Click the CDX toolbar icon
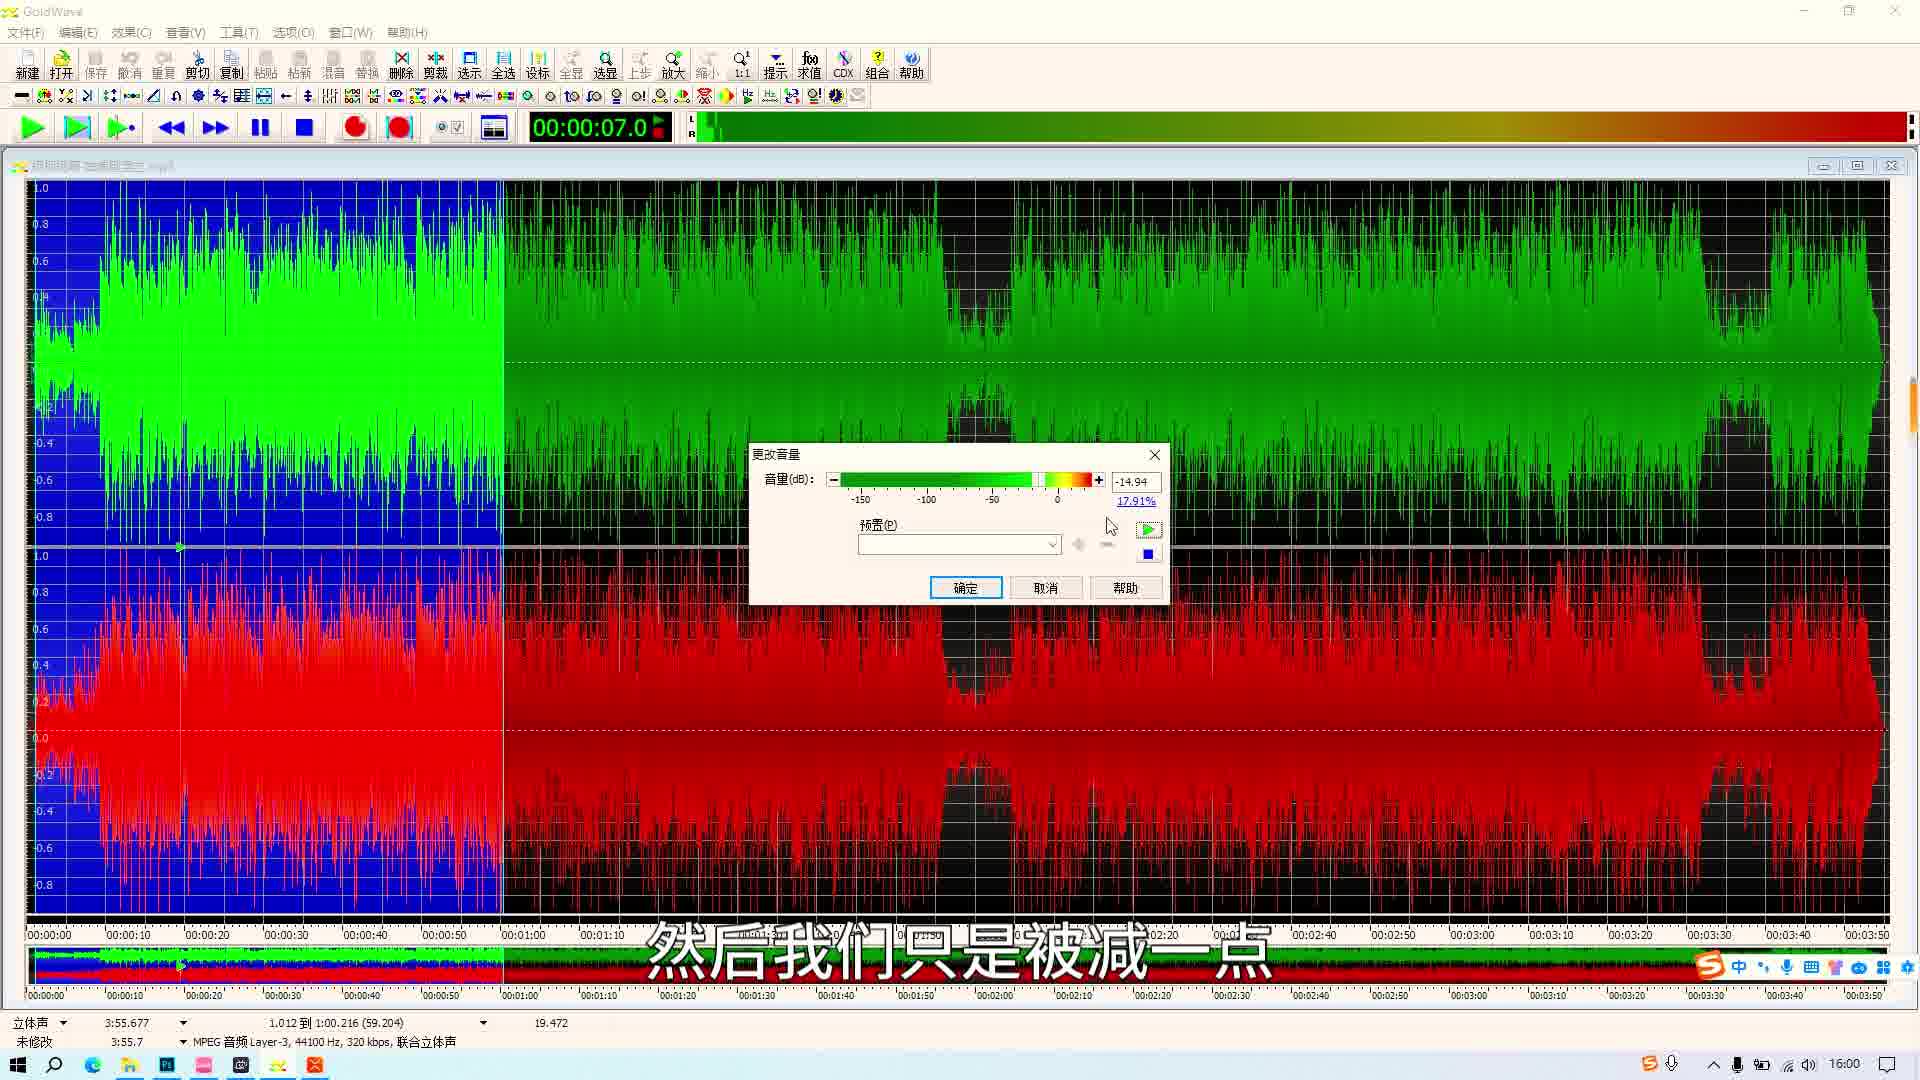Image resolution: width=1920 pixels, height=1080 pixels. pos(844,64)
